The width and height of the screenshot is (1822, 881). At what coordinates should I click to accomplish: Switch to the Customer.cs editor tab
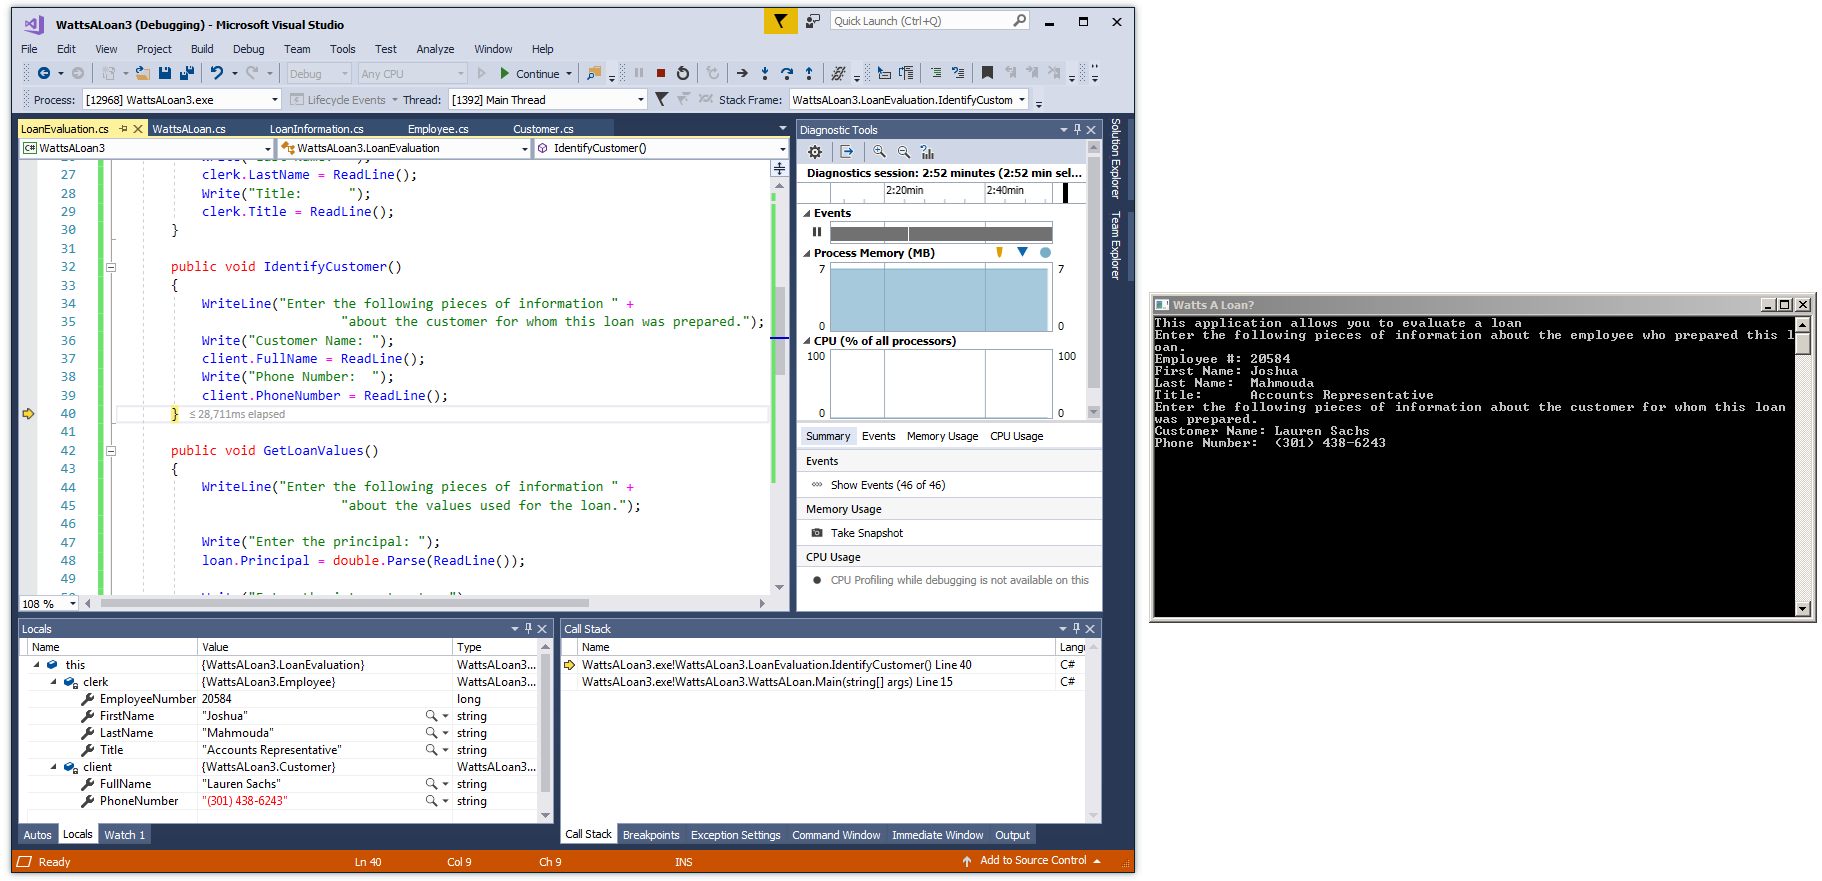(x=543, y=129)
